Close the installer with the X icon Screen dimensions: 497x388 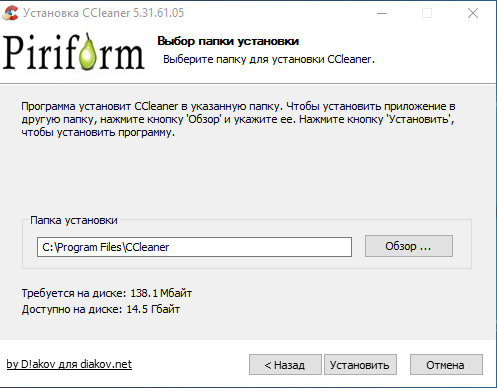[x=473, y=13]
